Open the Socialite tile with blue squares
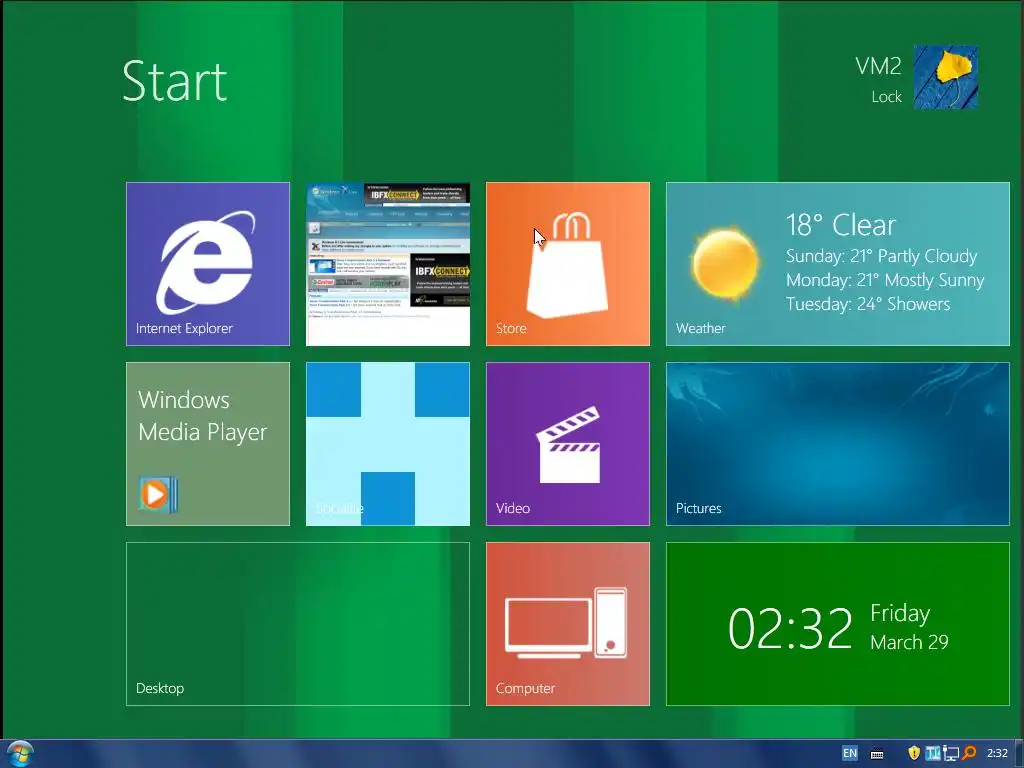The width and height of the screenshot is (1024, 768). 388,444
